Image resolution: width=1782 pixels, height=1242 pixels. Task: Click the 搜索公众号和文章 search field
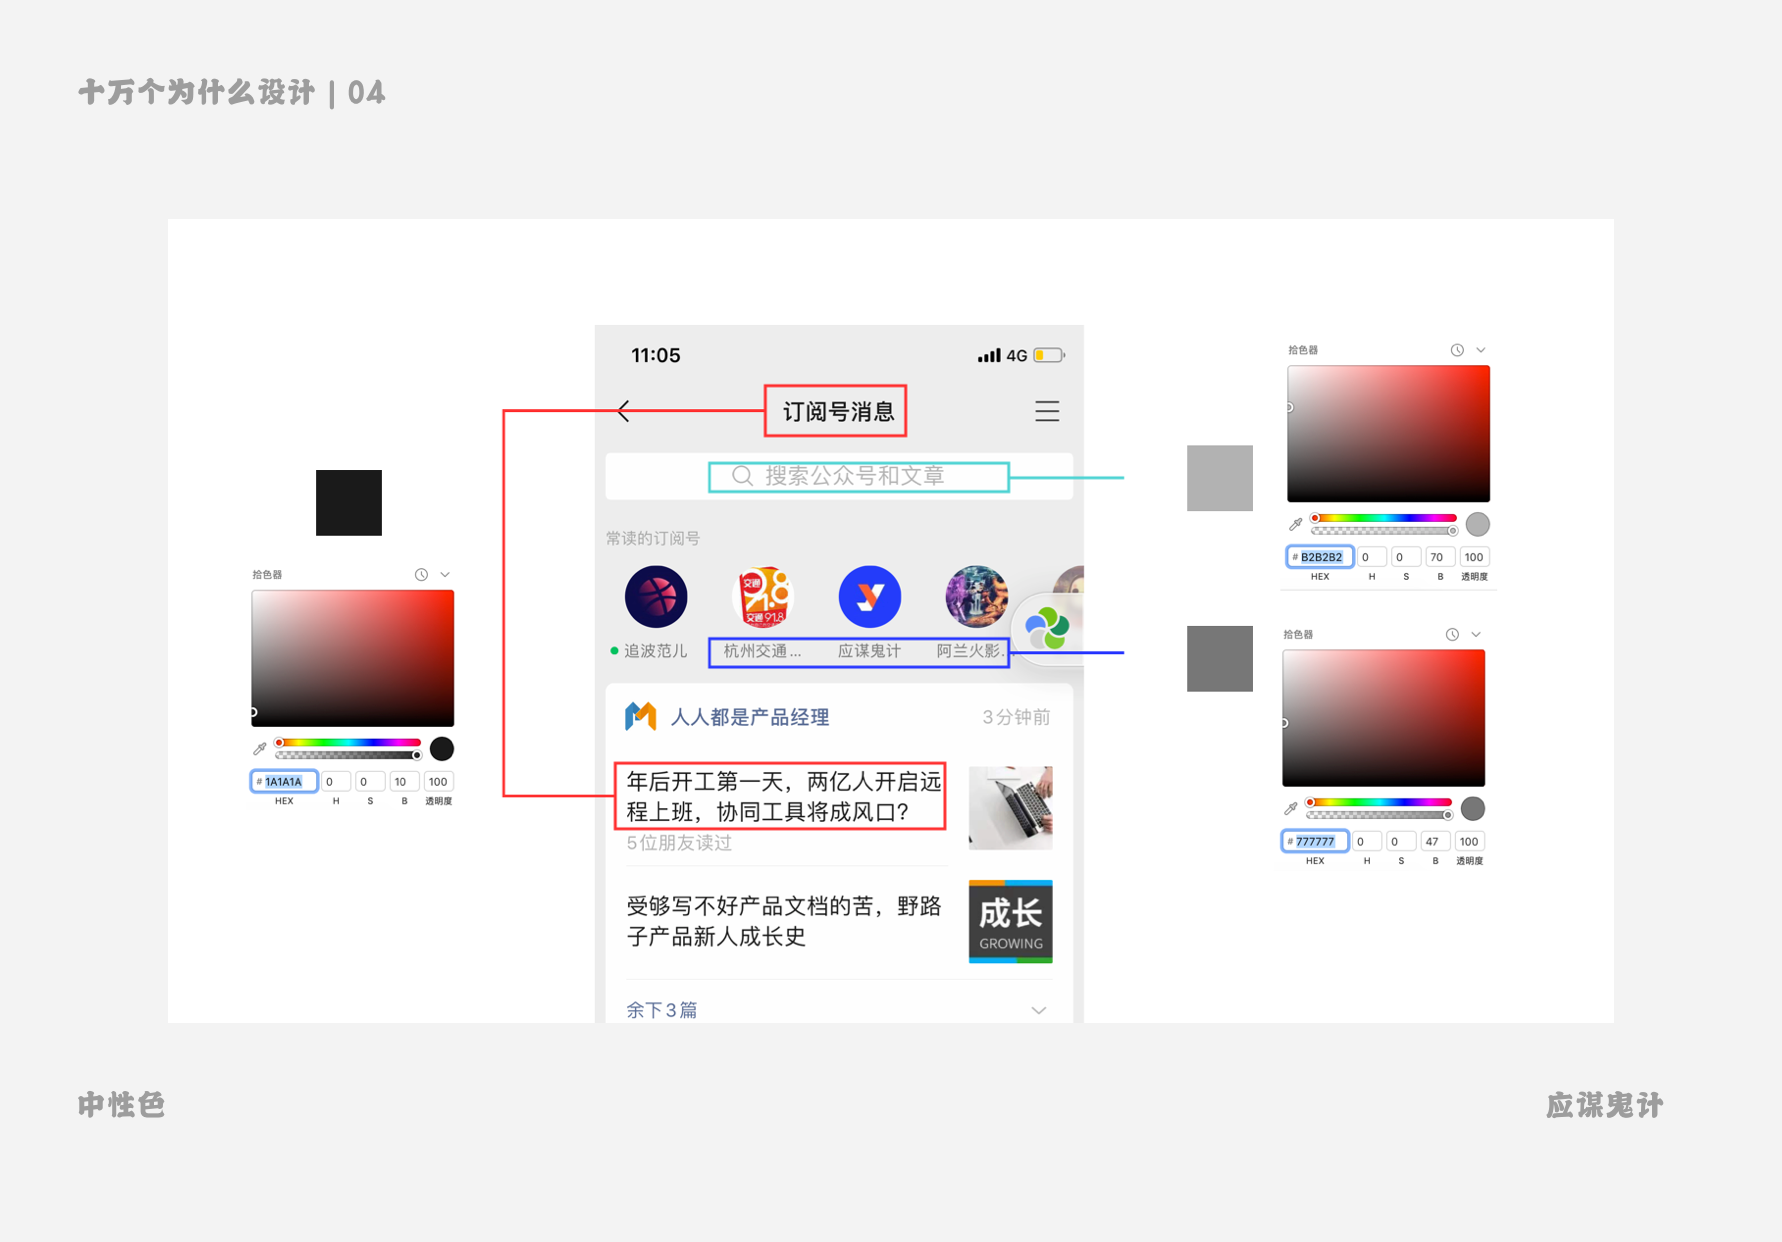857,477
